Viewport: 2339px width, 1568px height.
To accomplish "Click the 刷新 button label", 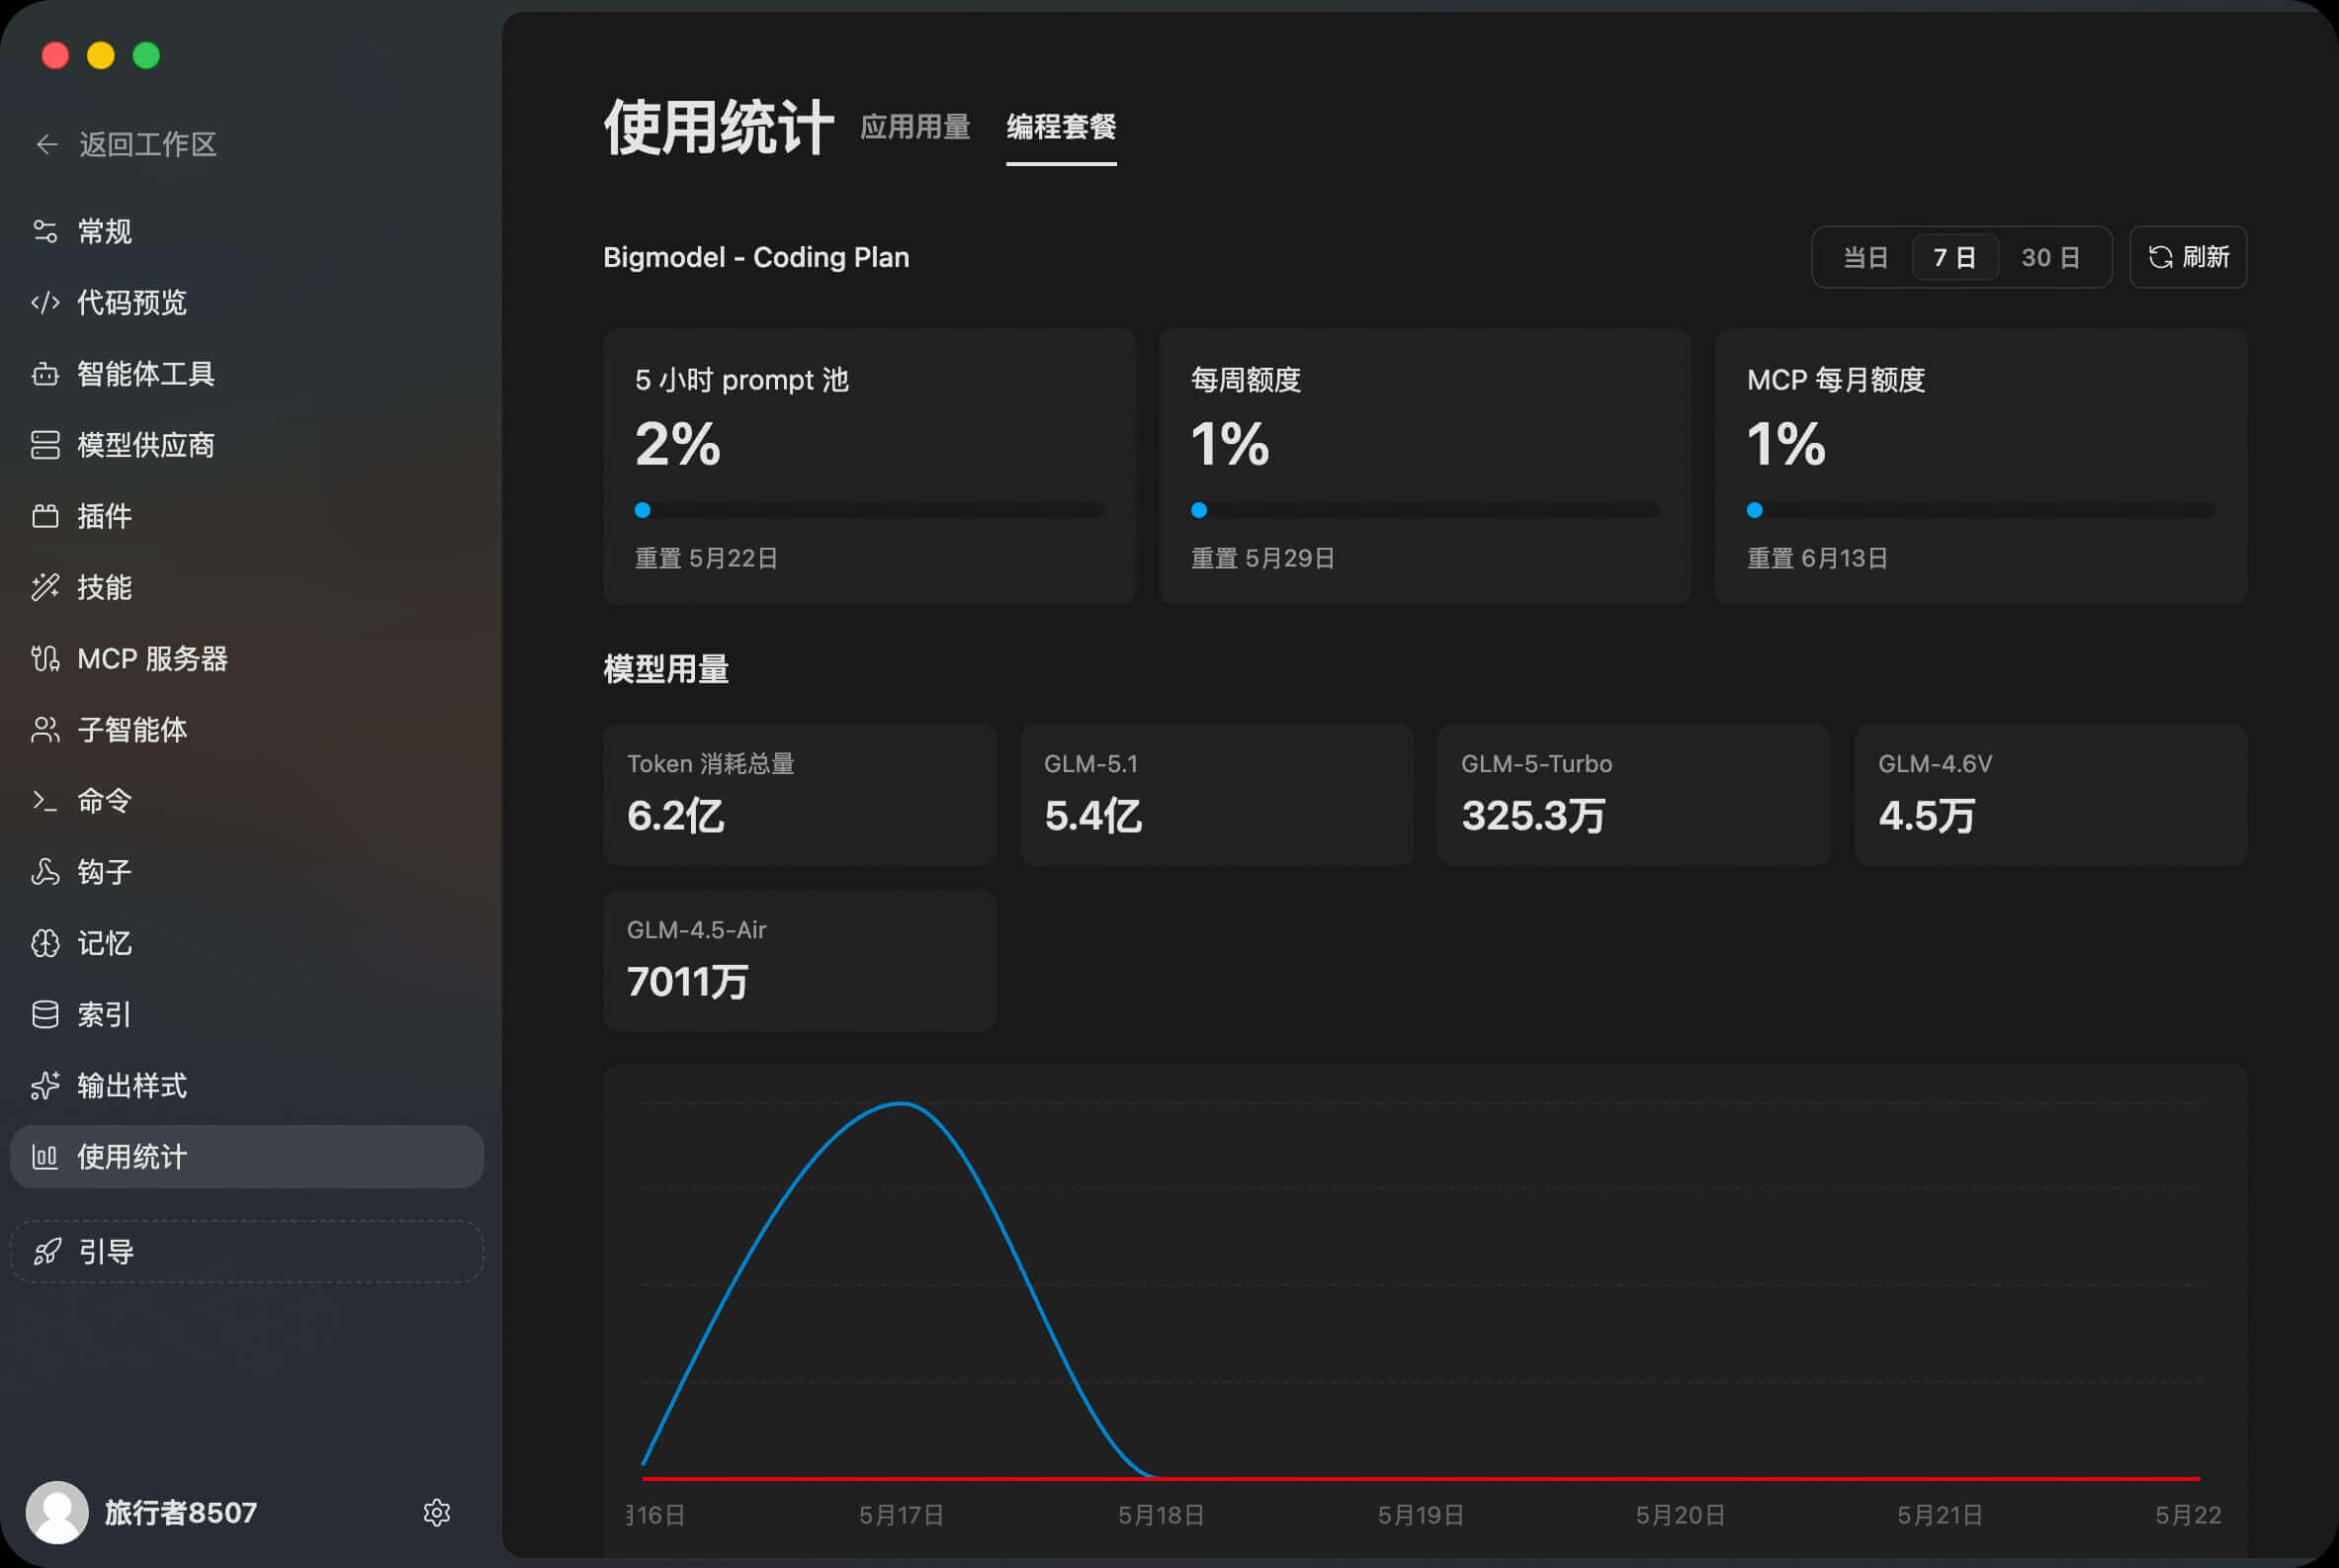I will tap(2206, 258).
